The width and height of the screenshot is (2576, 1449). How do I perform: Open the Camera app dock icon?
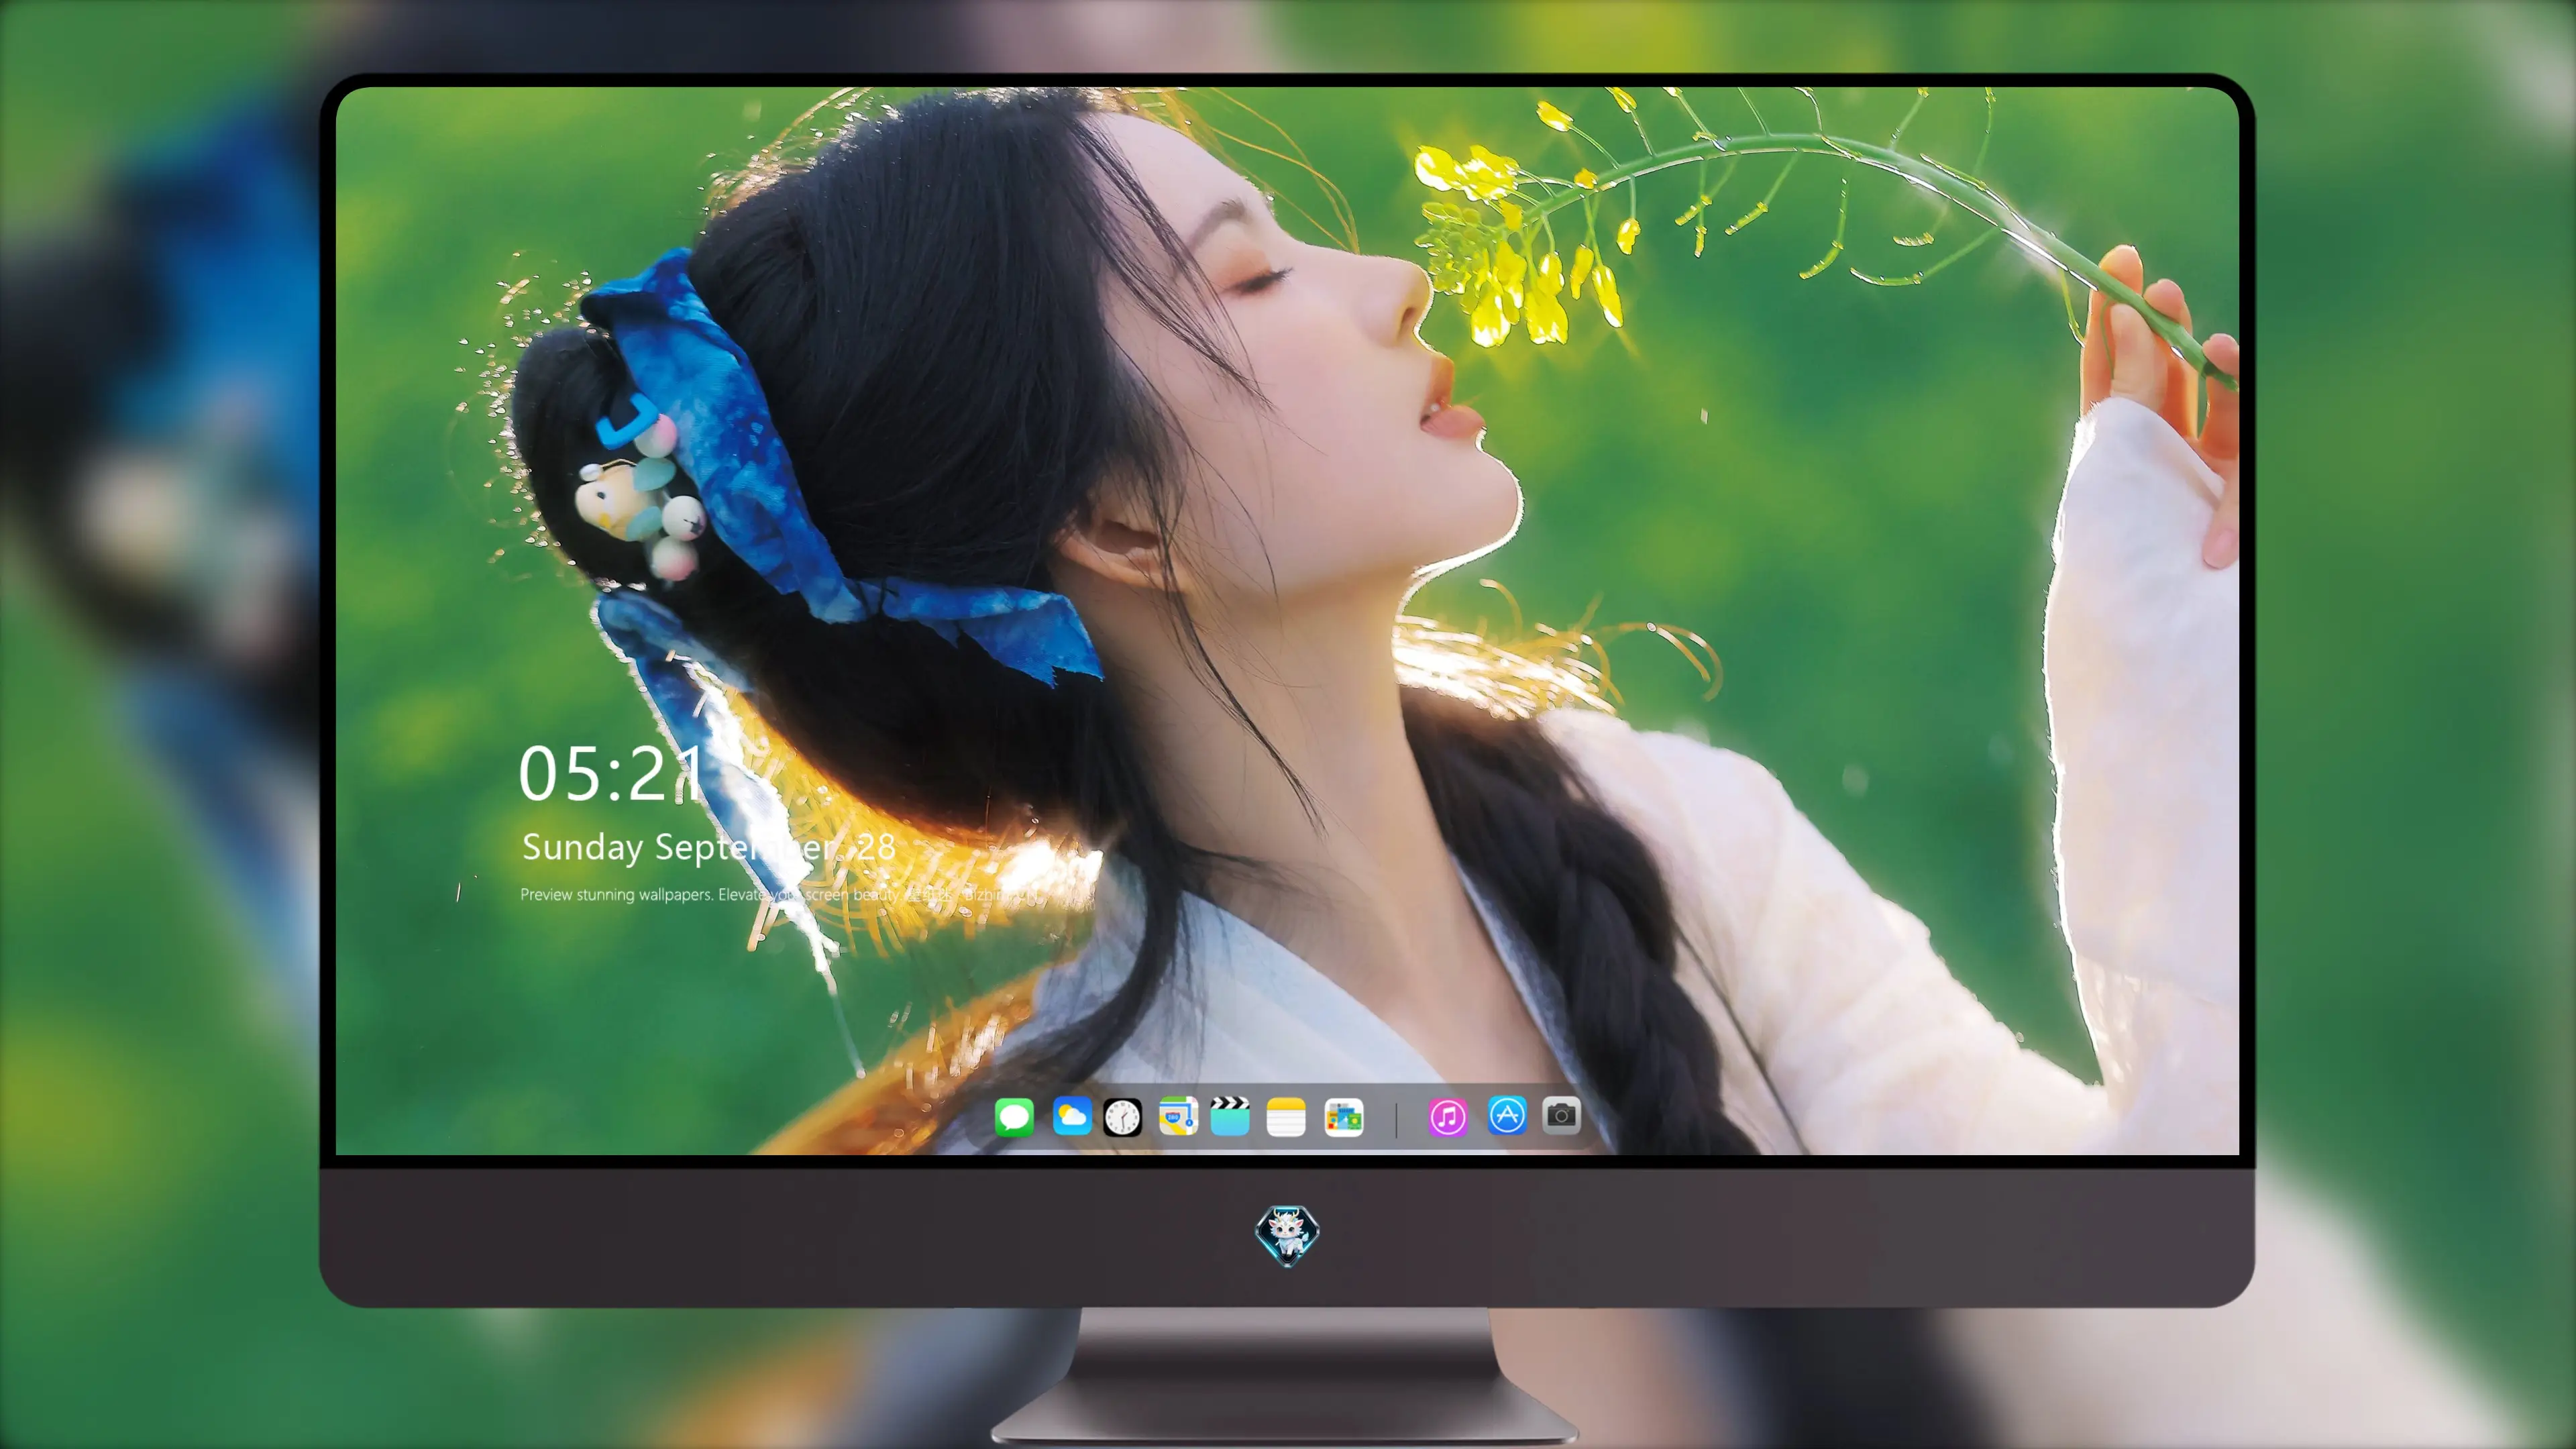click(1561, 1115)
